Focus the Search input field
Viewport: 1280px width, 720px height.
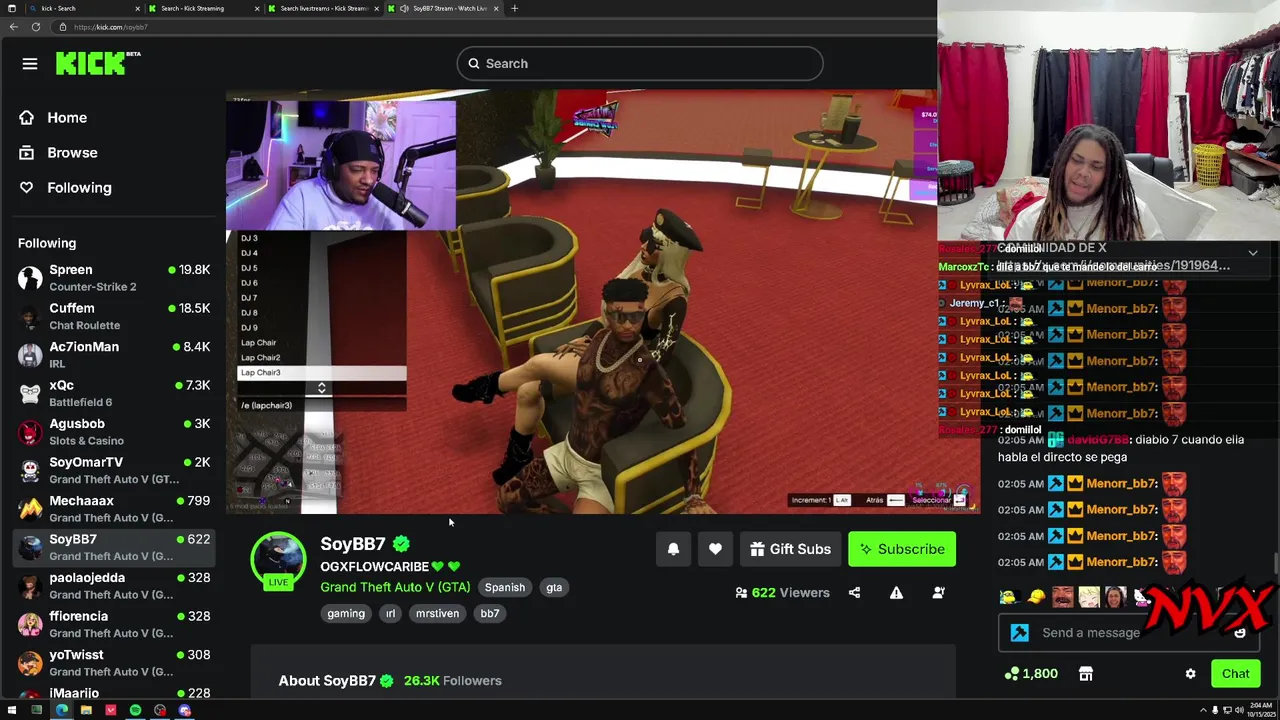click(640, 64)
